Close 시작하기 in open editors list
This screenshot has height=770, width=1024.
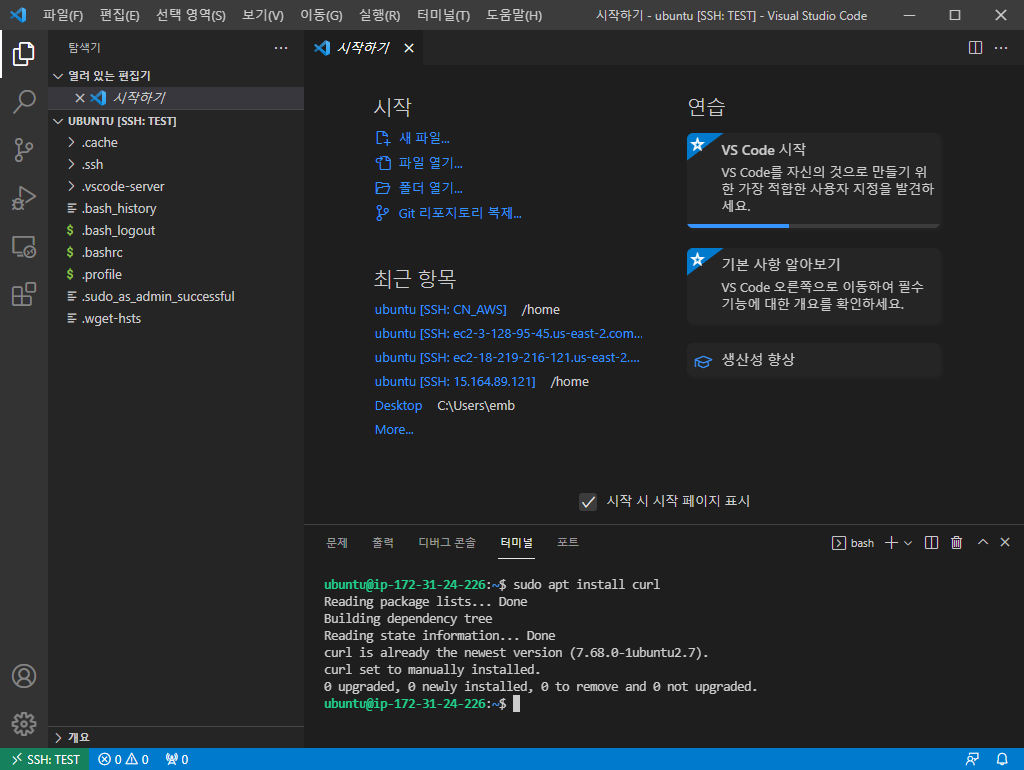tap(80, 98)
